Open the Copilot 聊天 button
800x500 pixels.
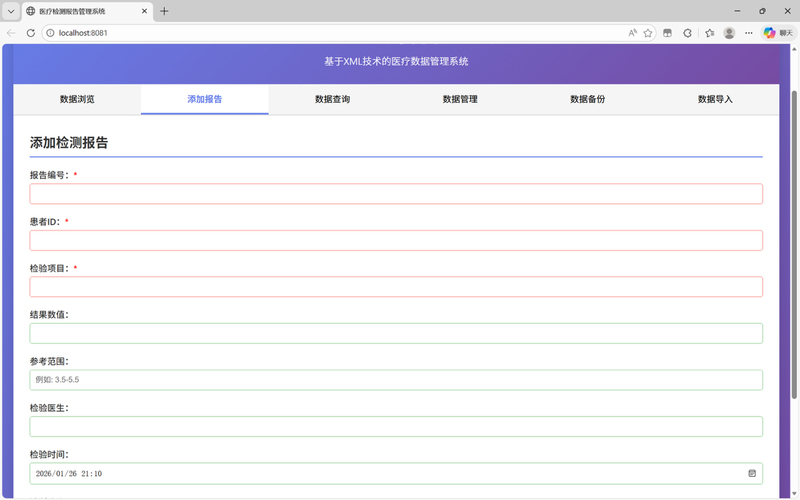[777, 33]
